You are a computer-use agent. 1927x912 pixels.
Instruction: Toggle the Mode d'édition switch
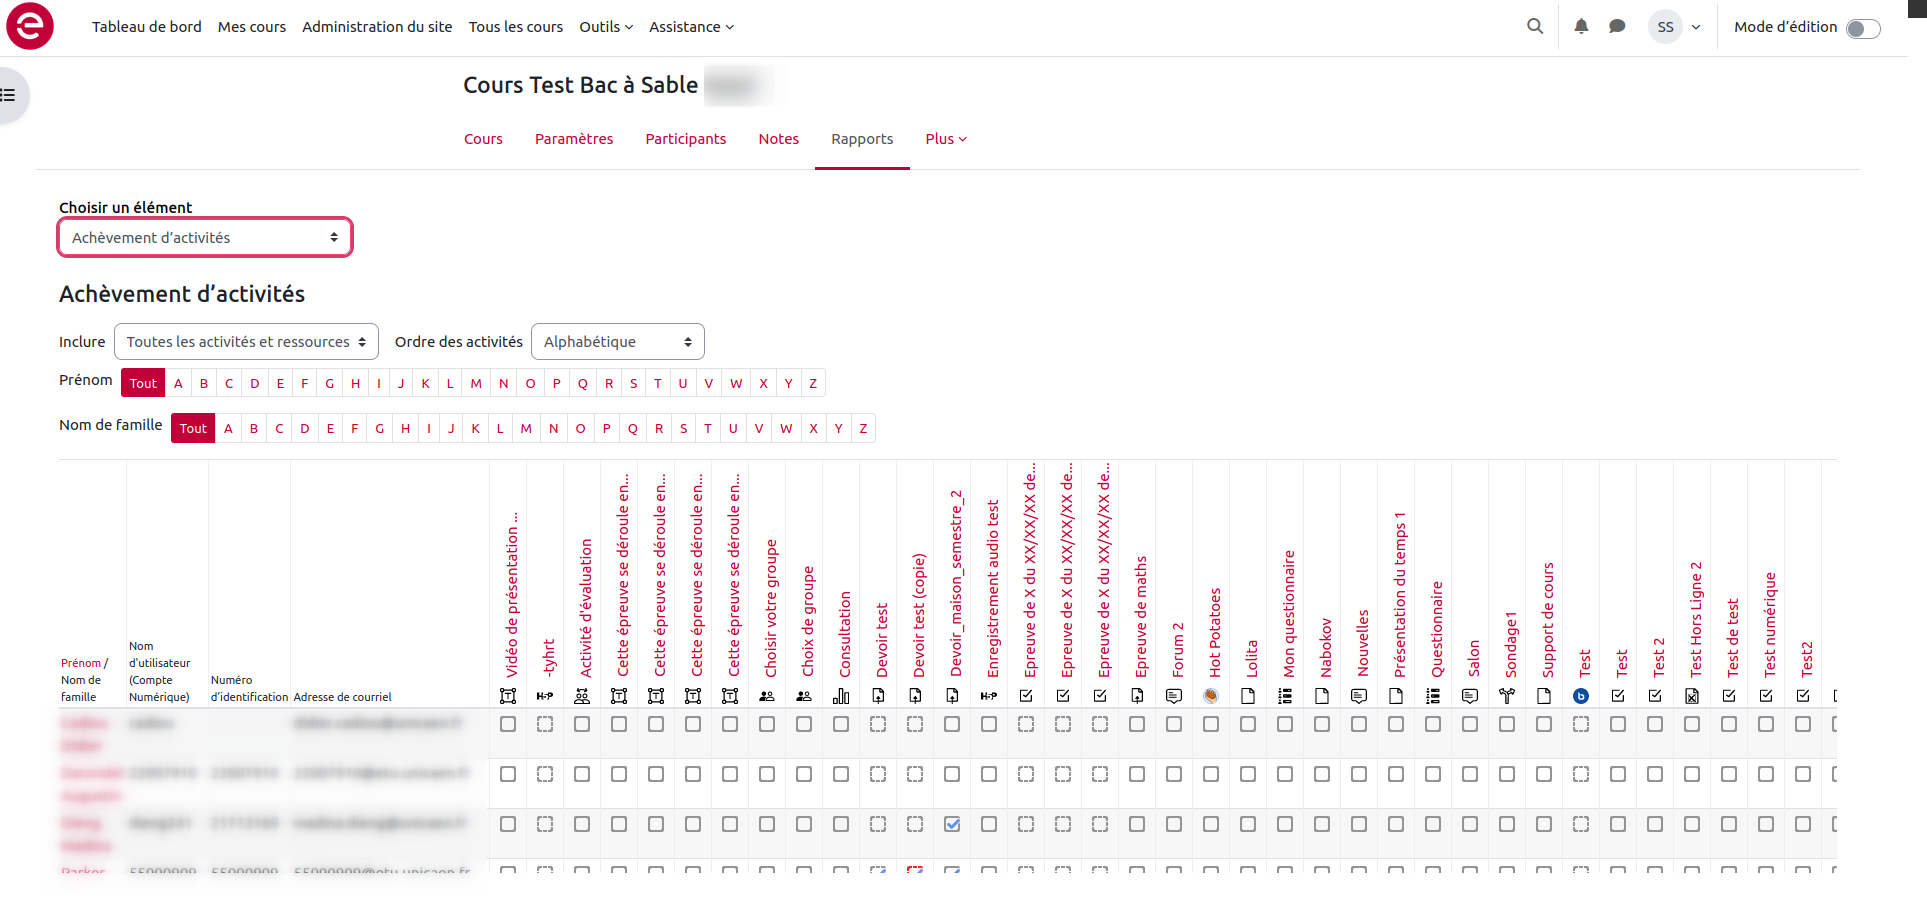[x=1862, y=28]
